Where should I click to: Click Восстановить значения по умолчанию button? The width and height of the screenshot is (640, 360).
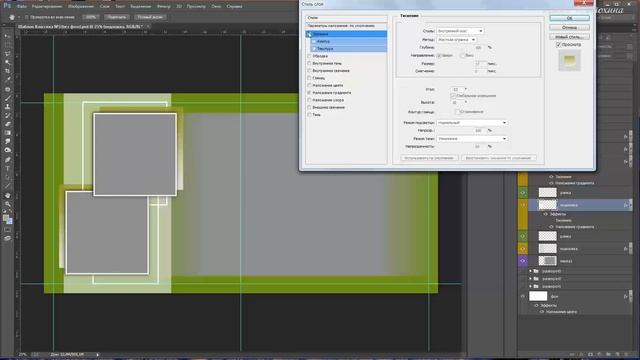(x=499, y=158)
